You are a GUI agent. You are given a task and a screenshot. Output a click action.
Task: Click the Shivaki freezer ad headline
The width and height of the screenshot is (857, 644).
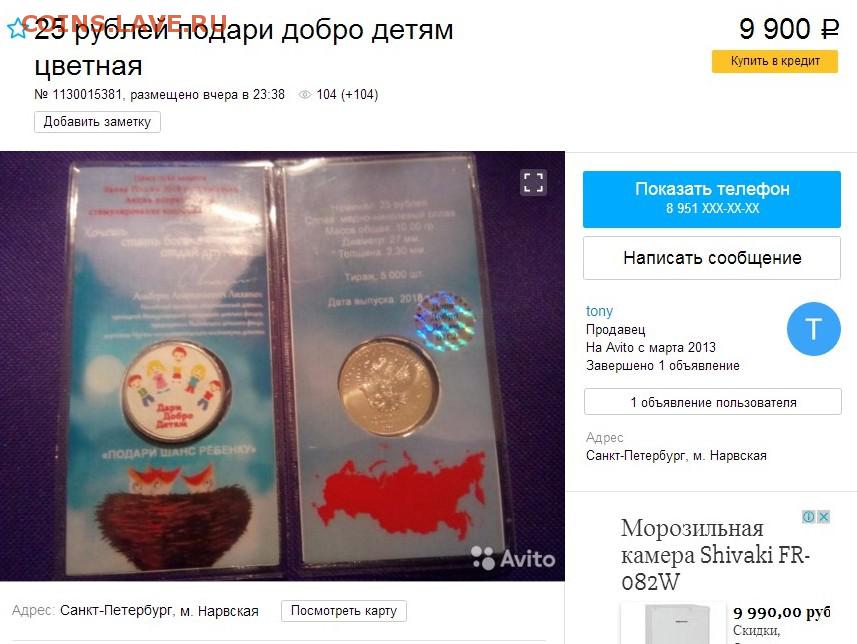pyautogui.click(x=715, y=555)
